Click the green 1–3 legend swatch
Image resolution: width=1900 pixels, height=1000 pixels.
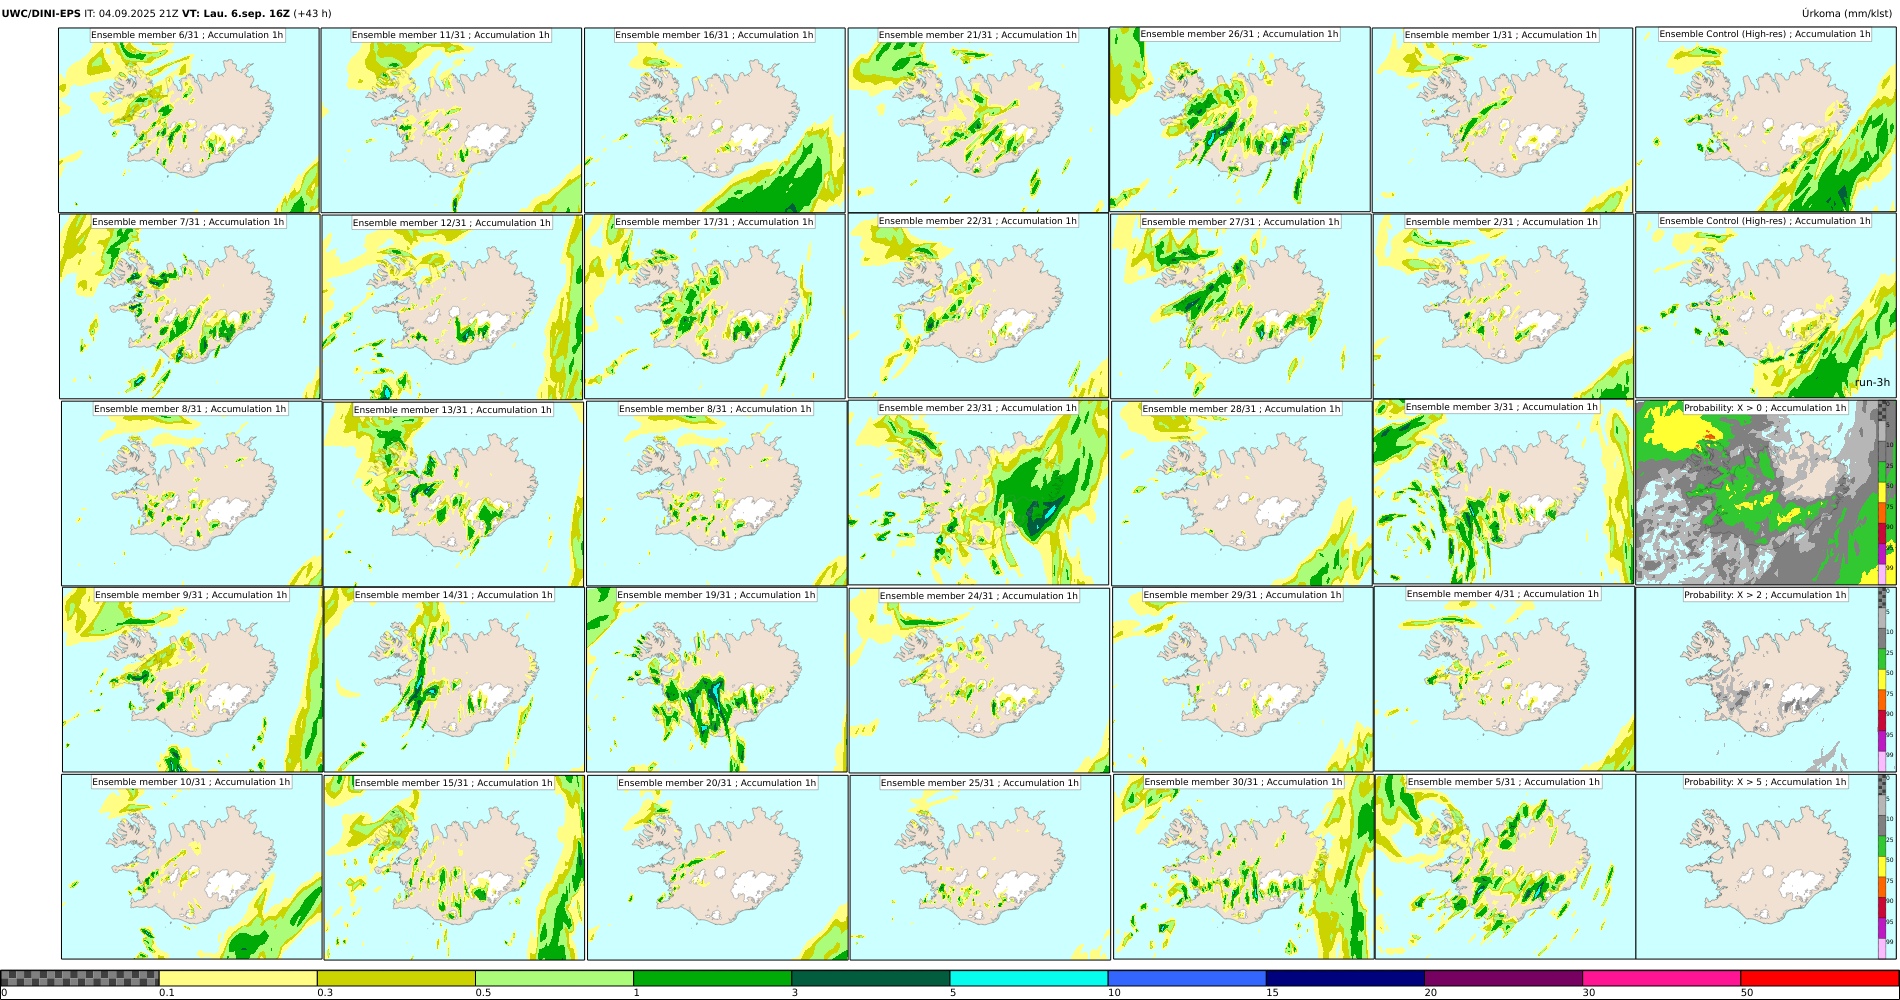pos(712,978)
